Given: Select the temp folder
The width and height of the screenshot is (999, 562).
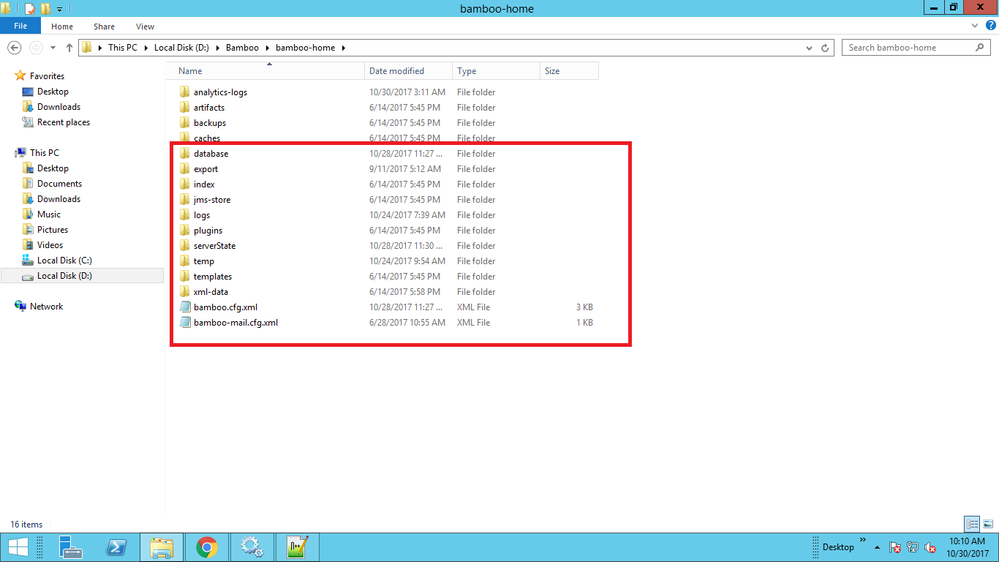Looking at the screenshot, I should click(204, 261).
